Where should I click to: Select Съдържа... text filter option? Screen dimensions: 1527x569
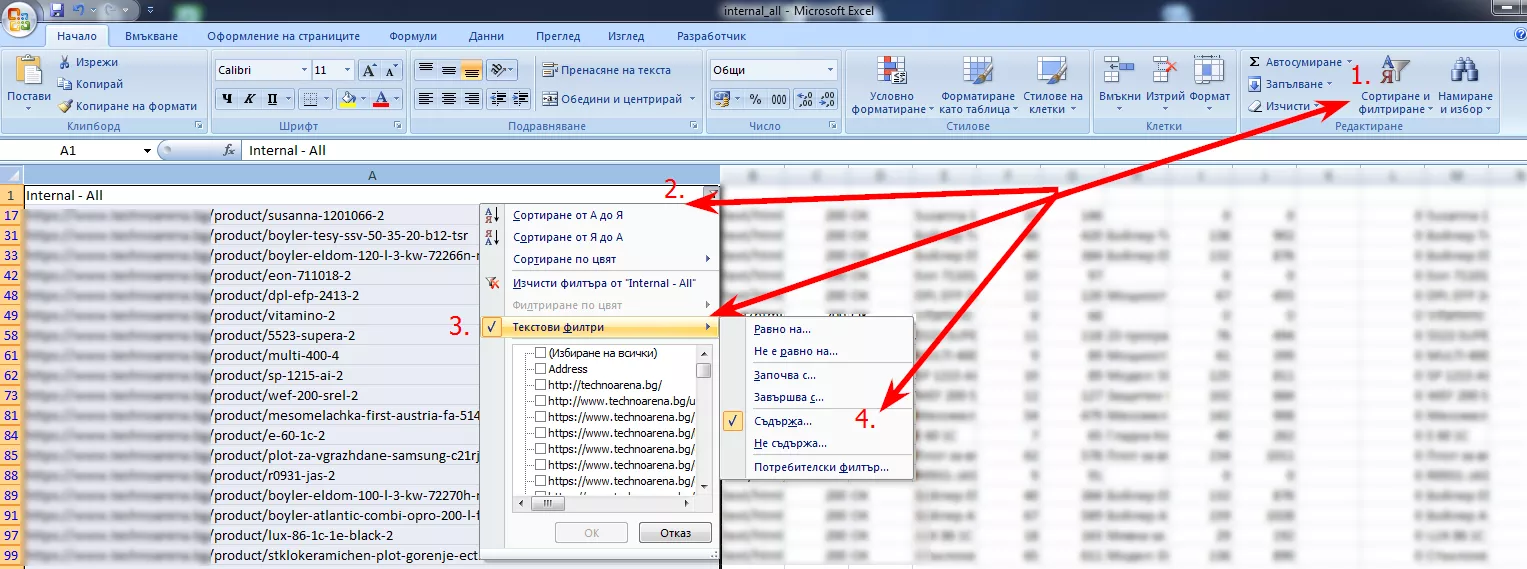[783, 421]
